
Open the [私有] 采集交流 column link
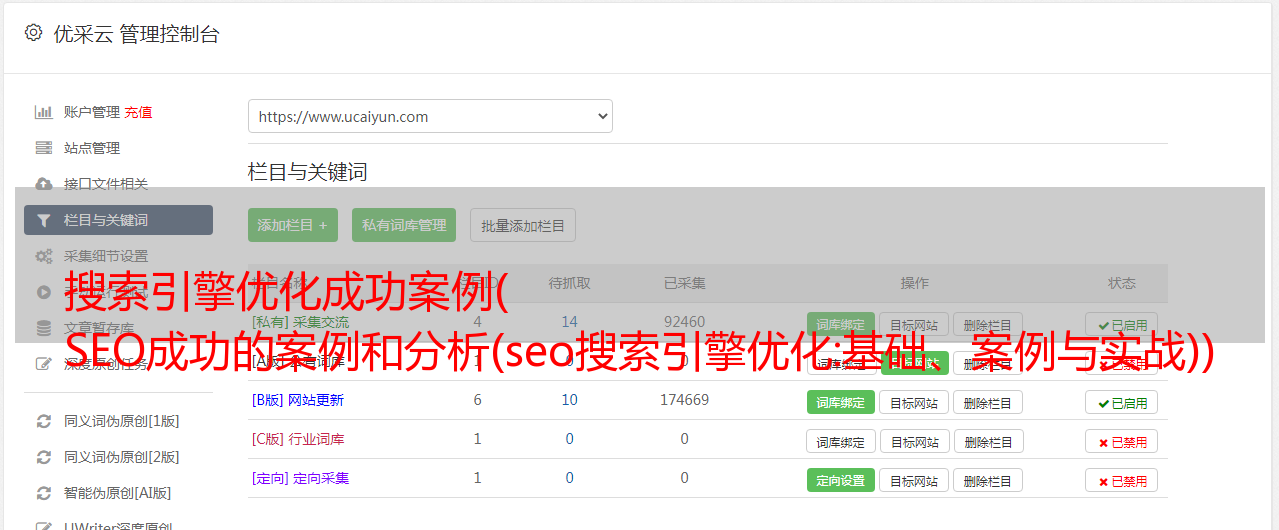pos(301,322)
